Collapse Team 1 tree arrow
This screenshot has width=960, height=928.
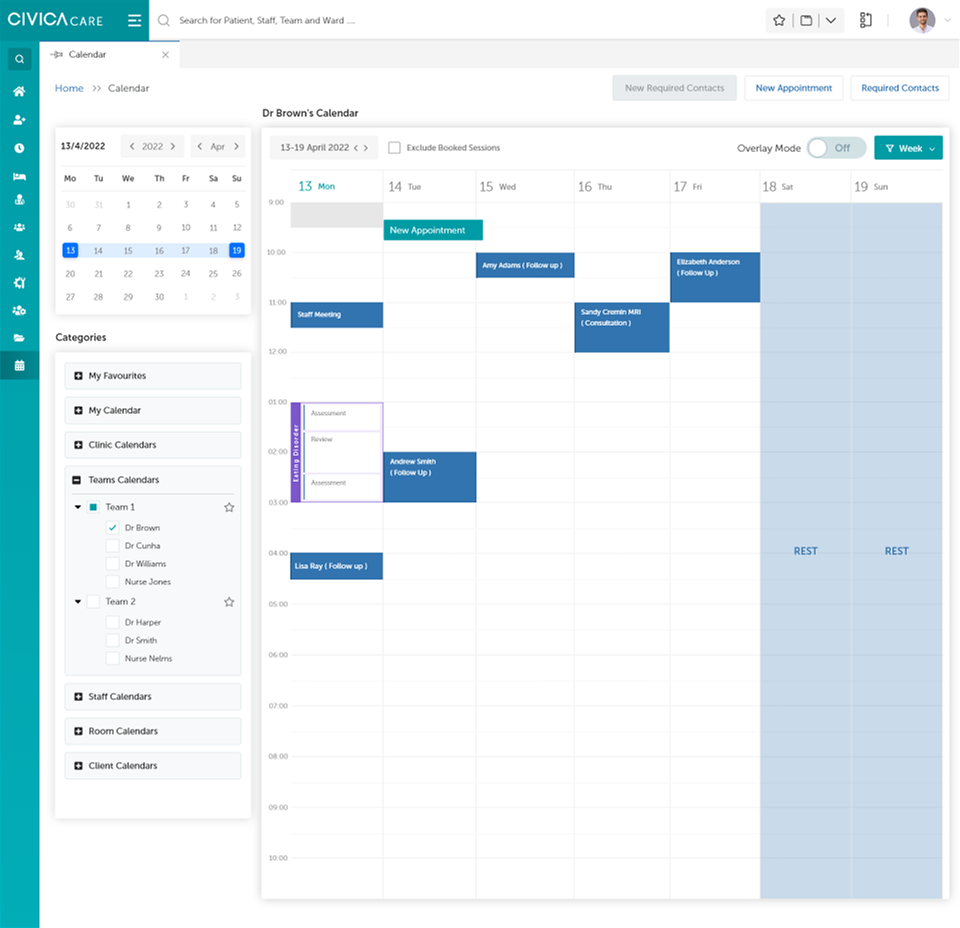[78, 507]
